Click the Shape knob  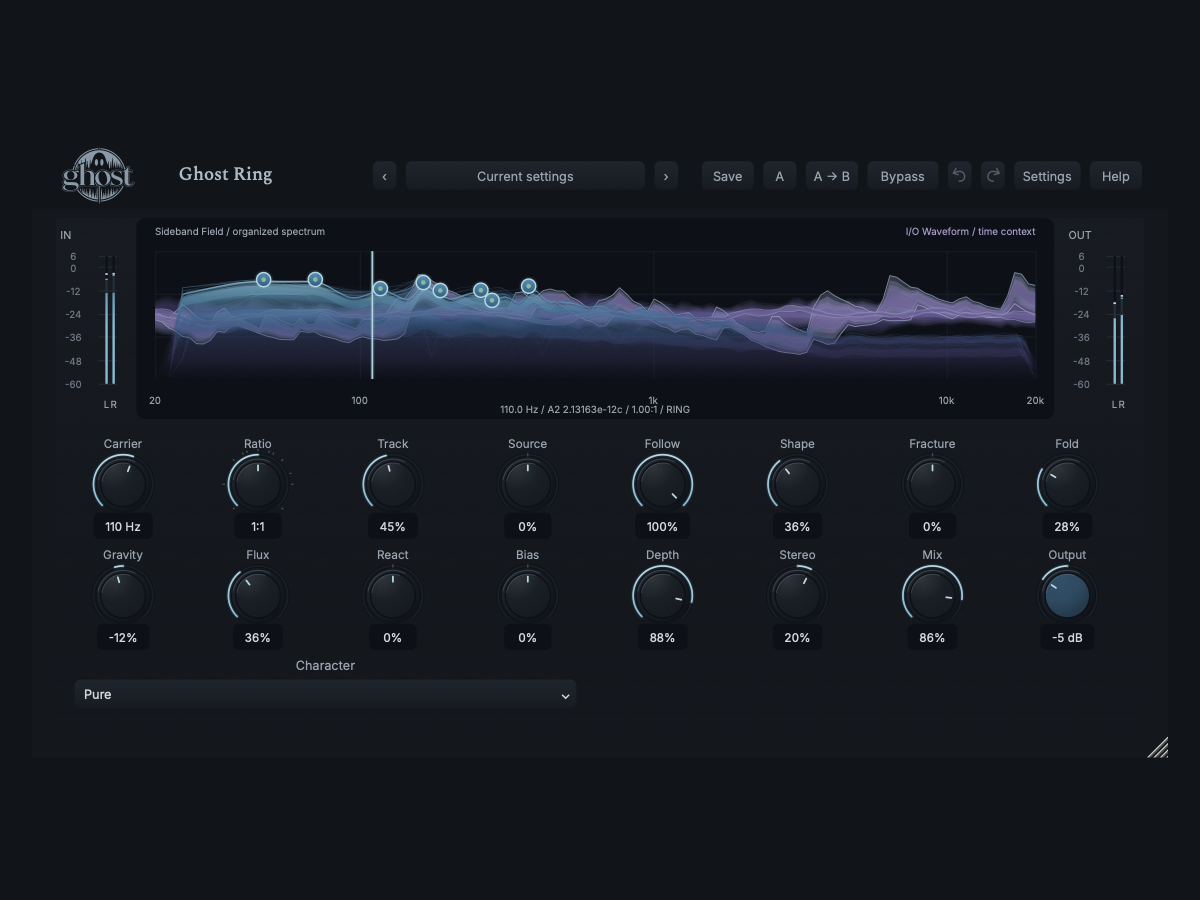797,485
